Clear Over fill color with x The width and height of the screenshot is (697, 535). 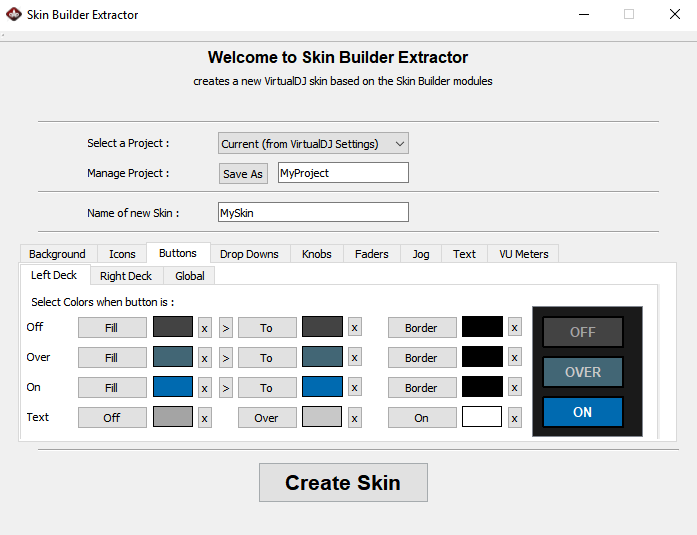(204, 358)
